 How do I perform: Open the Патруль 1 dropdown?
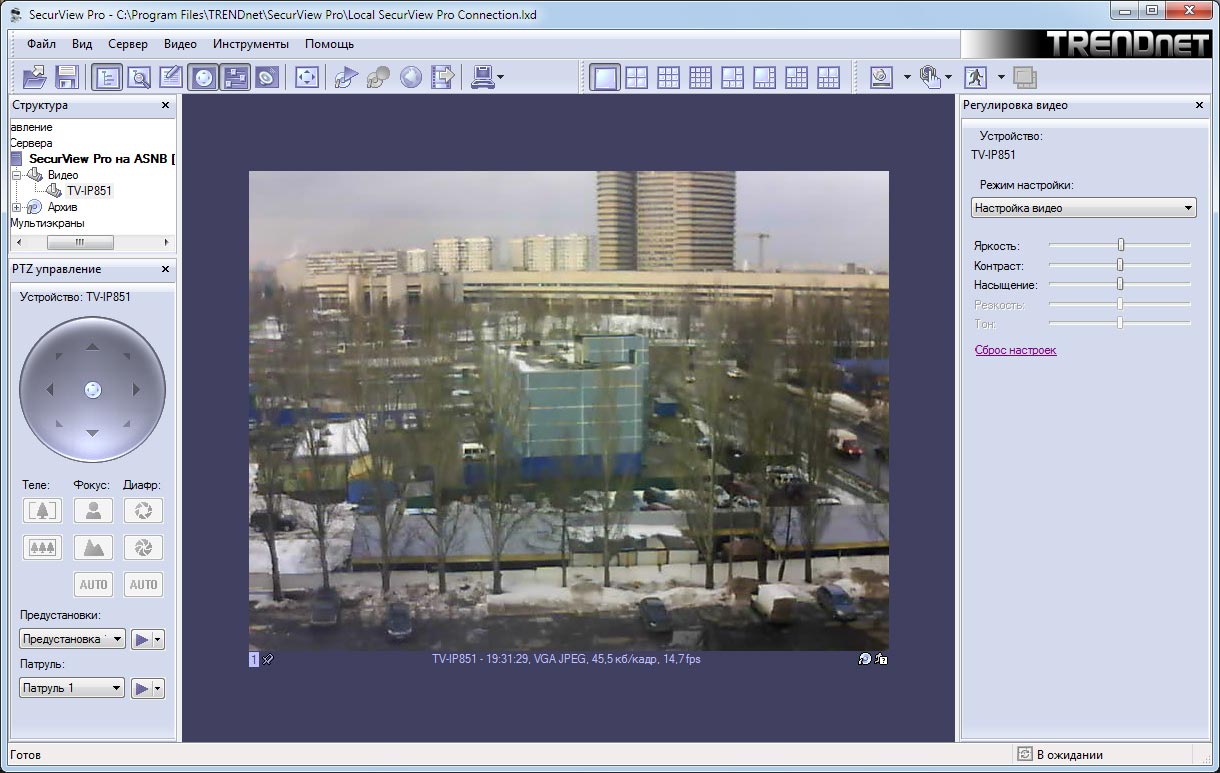tap(72, 688)
